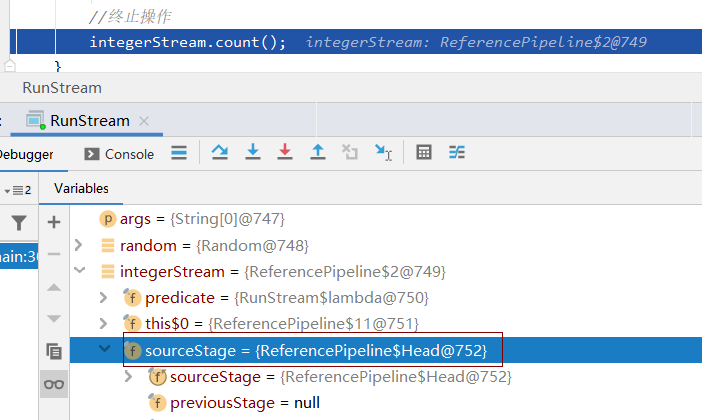Click the RunStream breadcrumb label

tap(62, 88)
